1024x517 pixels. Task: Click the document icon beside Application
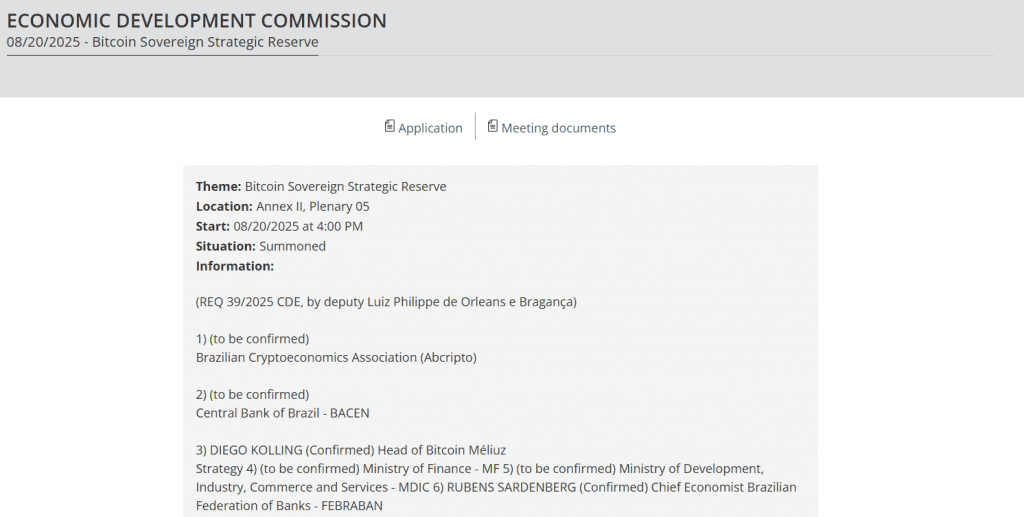click(390, 127)
